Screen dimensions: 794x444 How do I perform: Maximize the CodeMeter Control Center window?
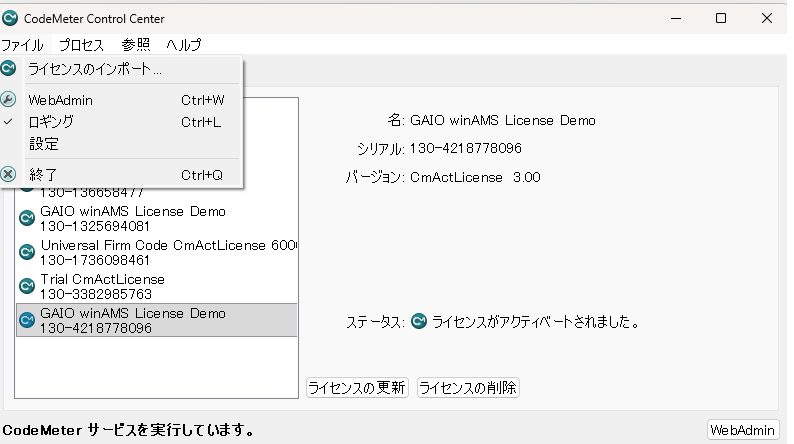coord(721,18)
